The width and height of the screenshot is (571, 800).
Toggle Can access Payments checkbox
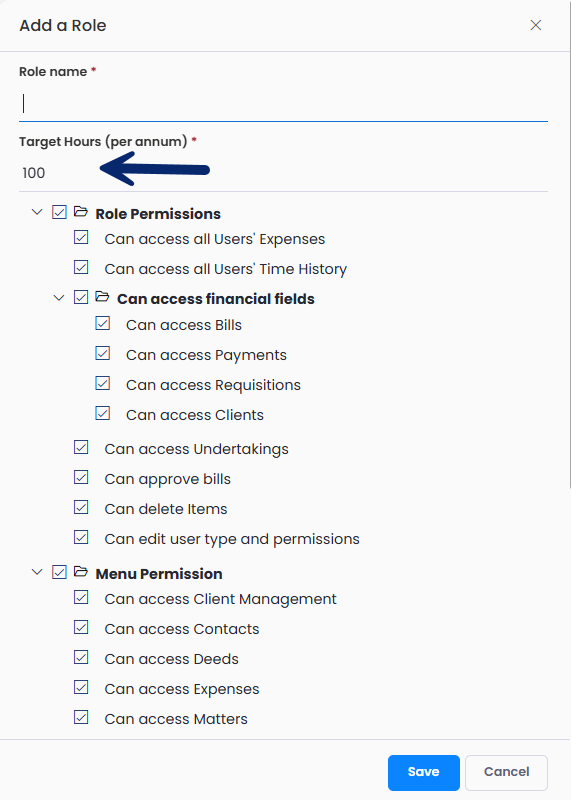[x=103, y=353]
